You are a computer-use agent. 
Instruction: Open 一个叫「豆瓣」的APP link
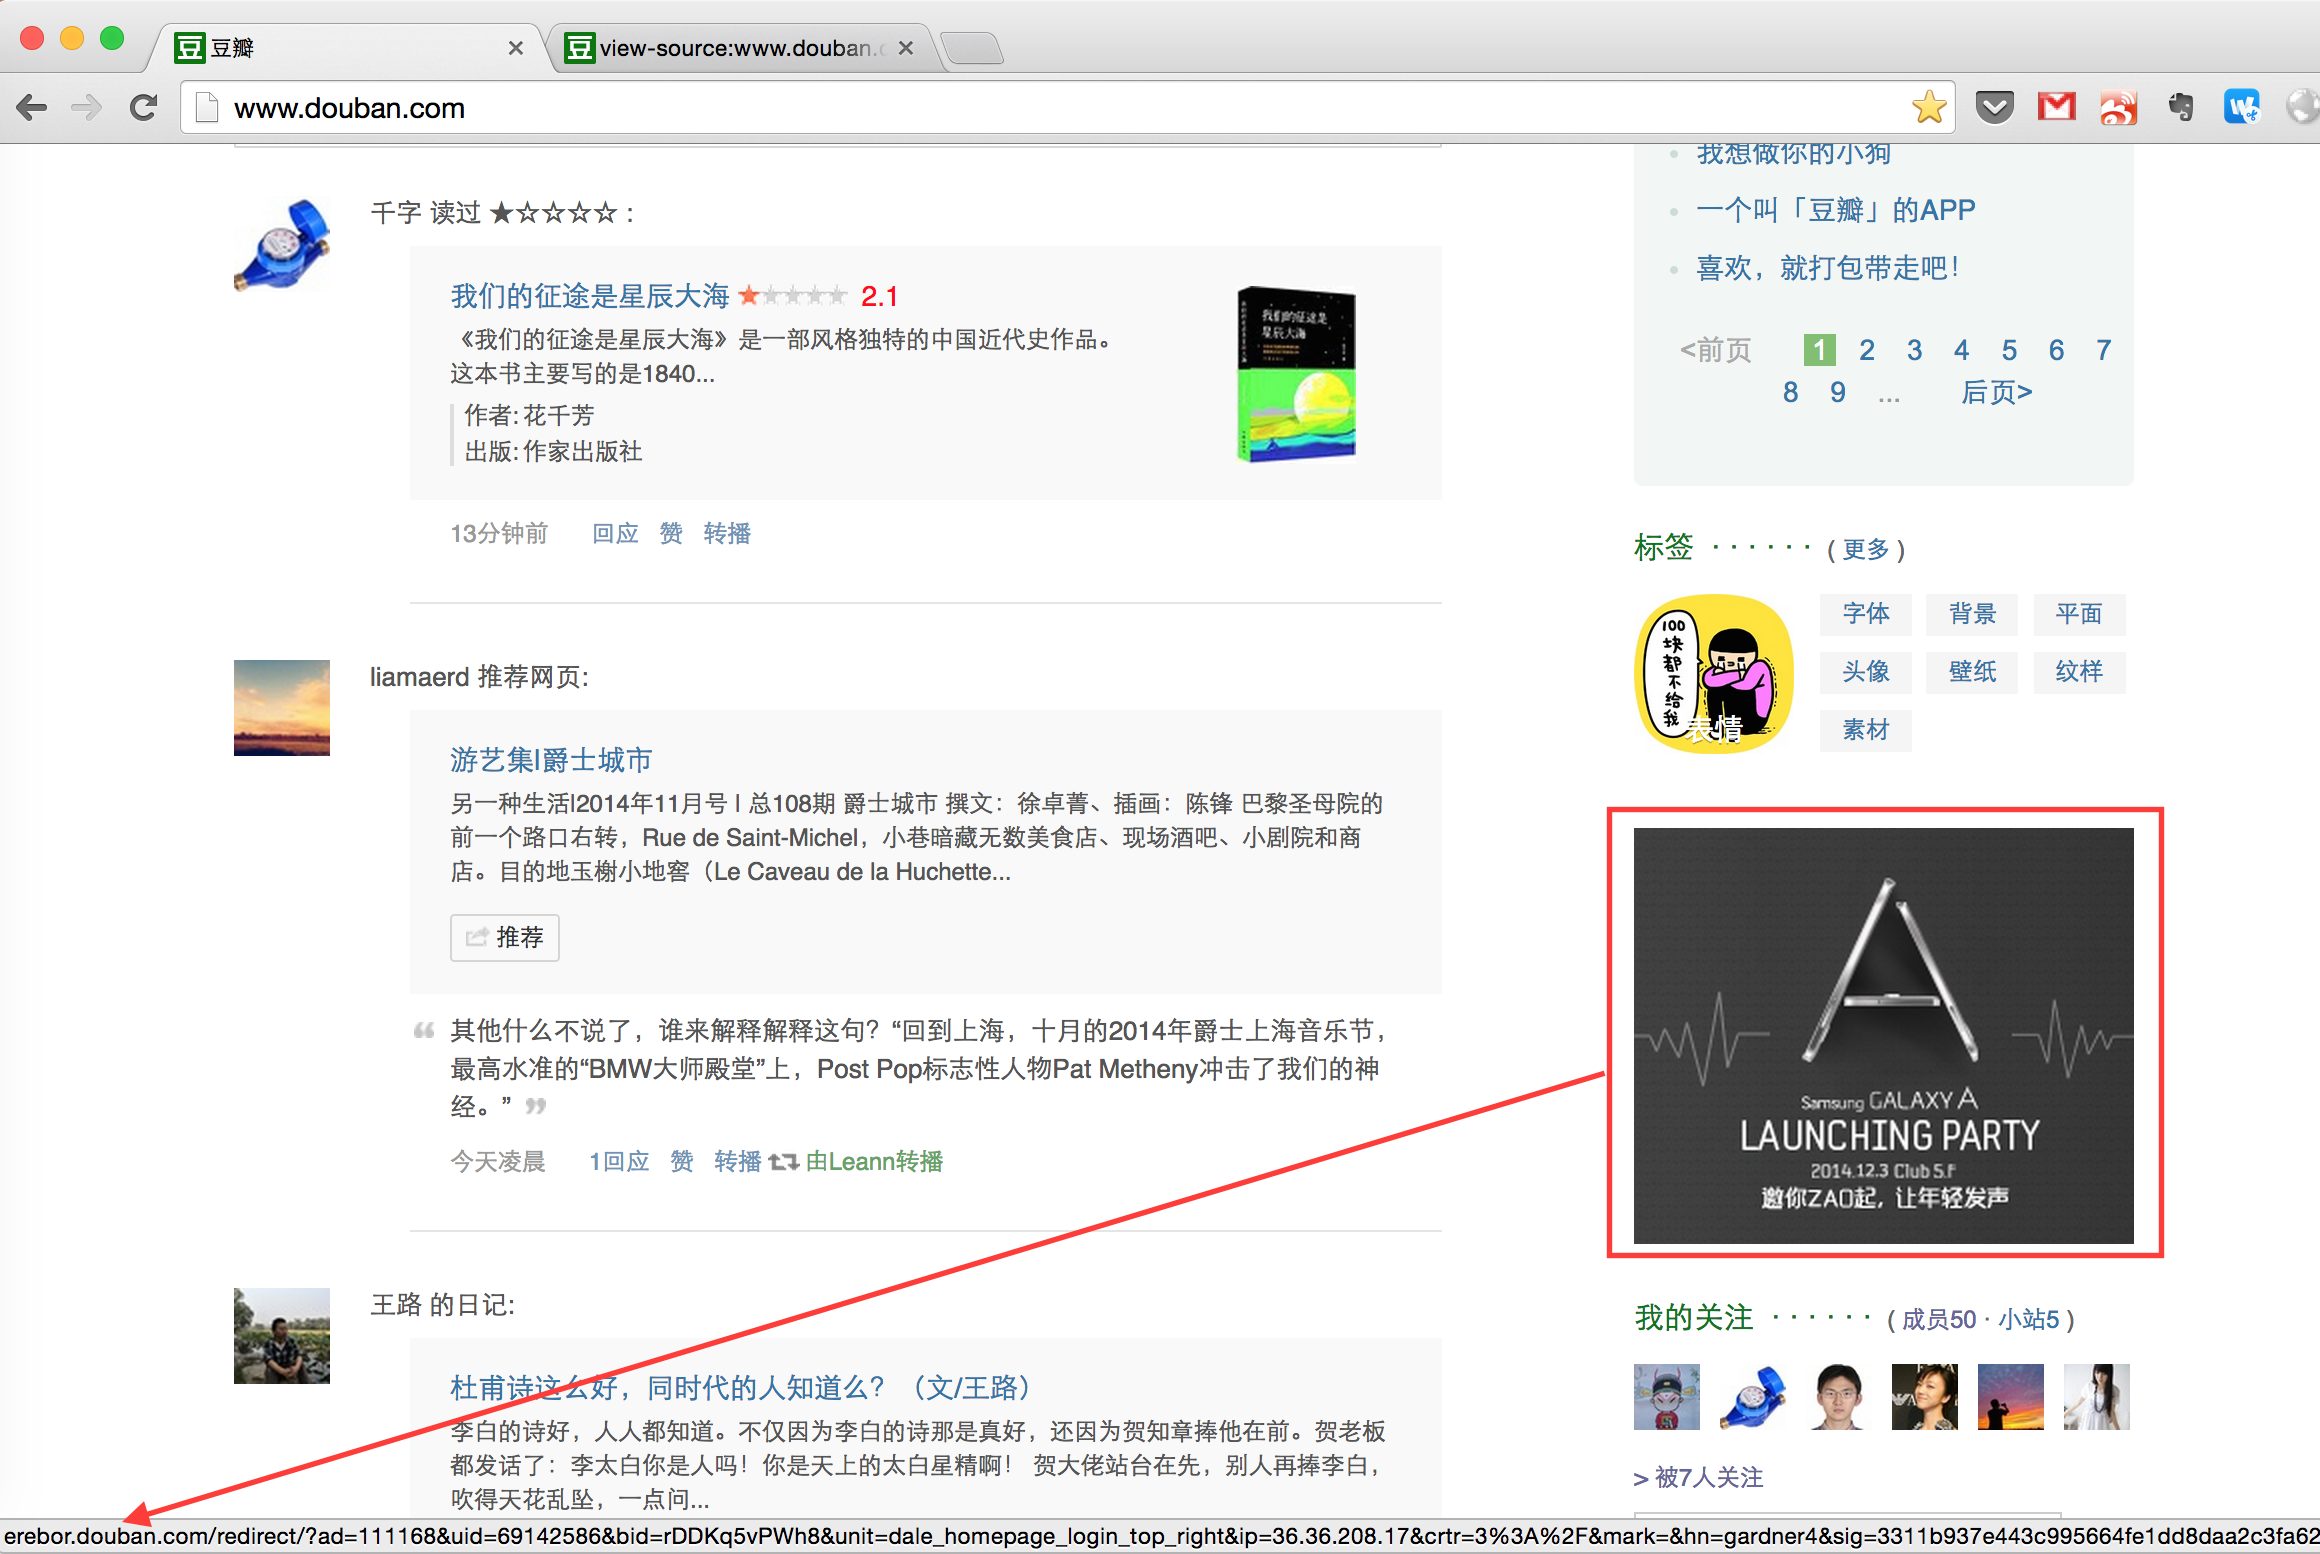click(1836, 210)
